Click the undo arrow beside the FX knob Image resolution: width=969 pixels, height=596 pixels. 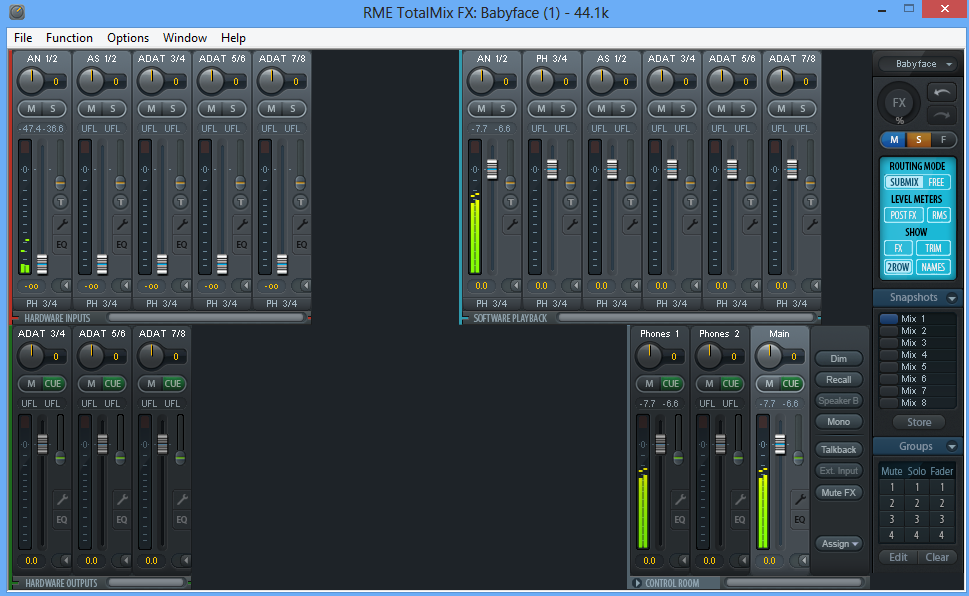click(x=941, y=92)
